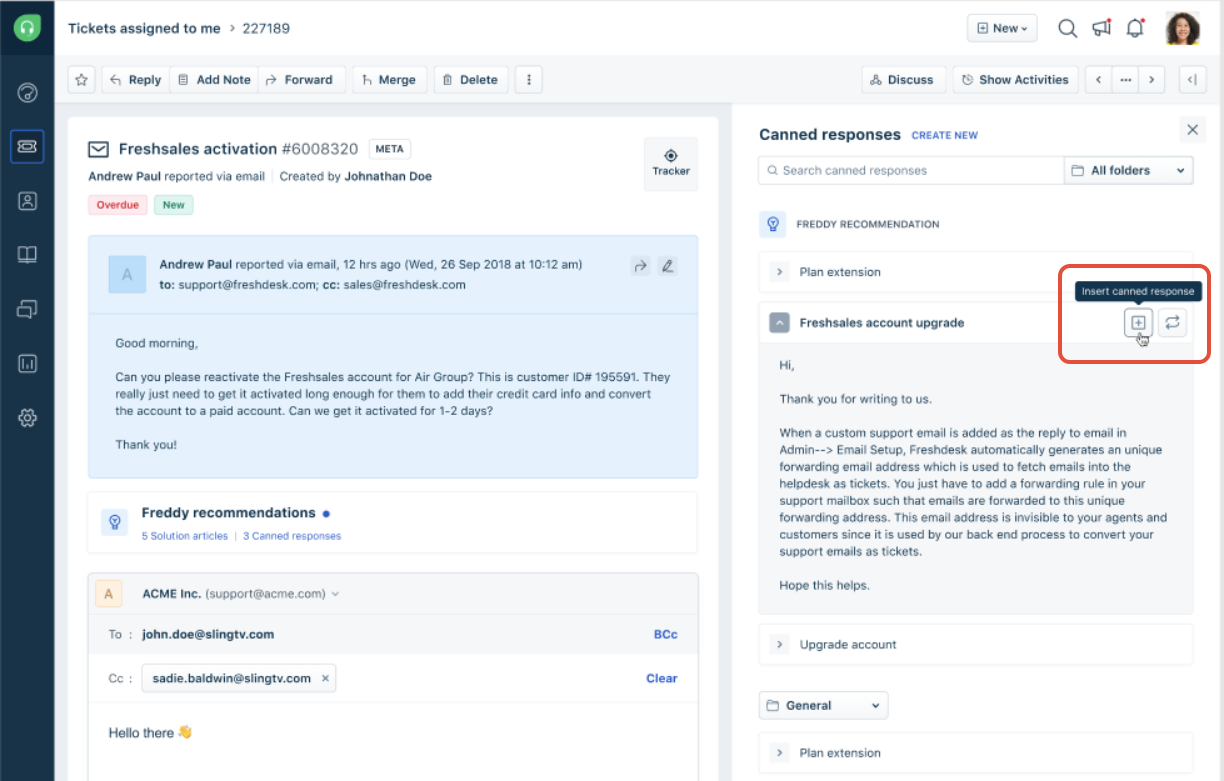Open the Tracker button
This screenshot has width=1224, height=781.
pyautogui.click(x=671, y=163)
